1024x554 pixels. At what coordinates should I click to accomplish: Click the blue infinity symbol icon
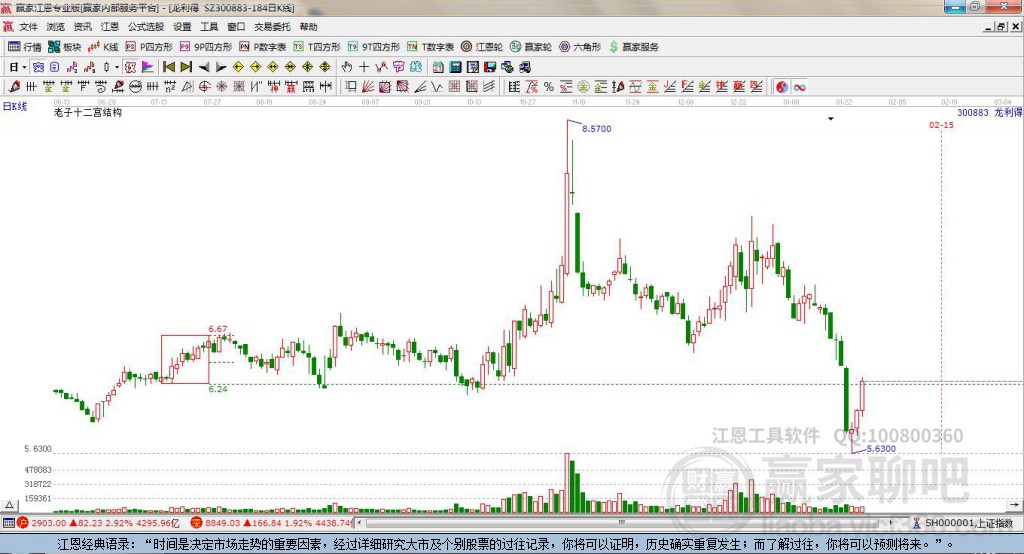pyautogui.click(x=799, y=86)
